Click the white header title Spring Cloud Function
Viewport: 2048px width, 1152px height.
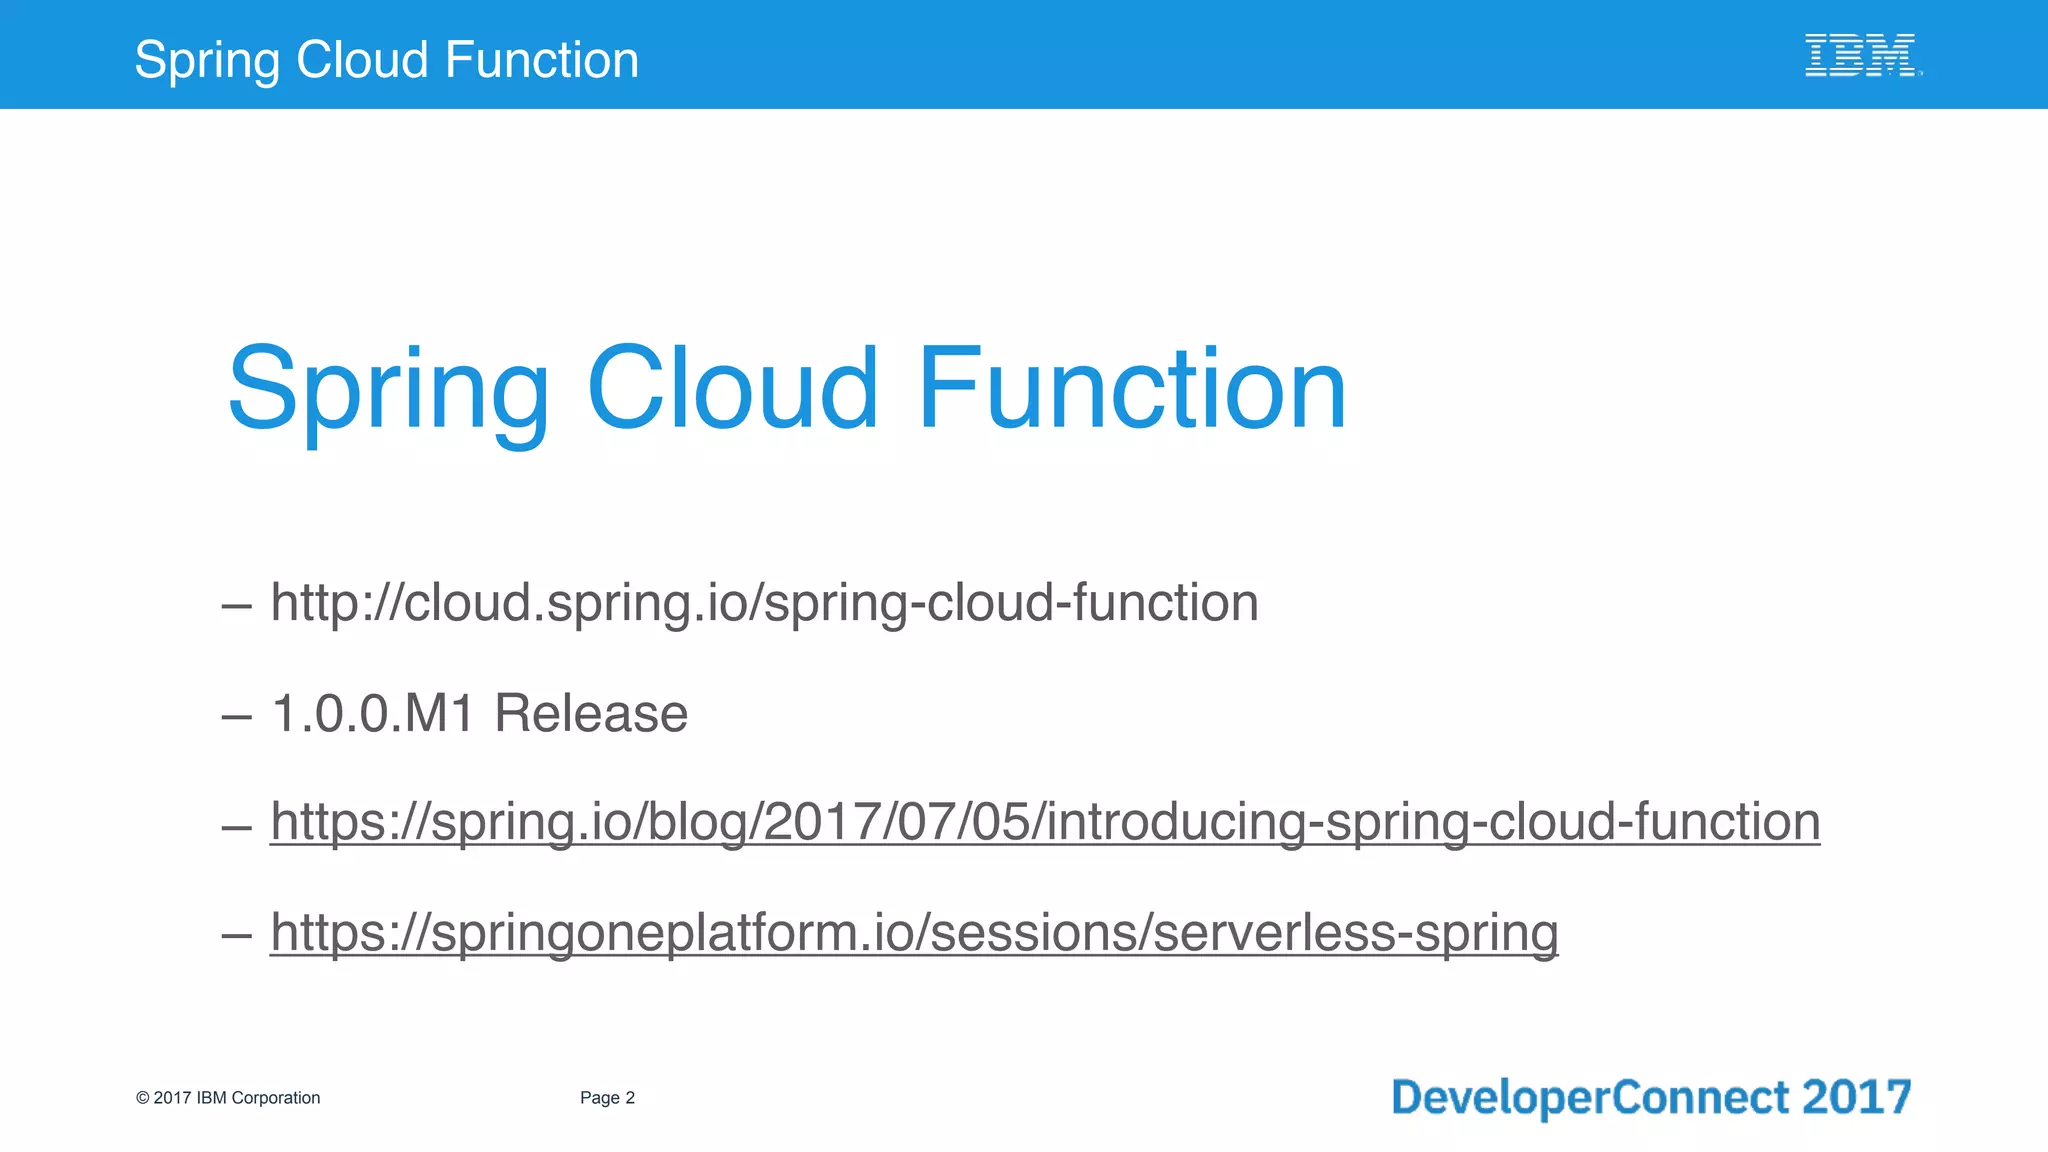(x=386, y=59)
